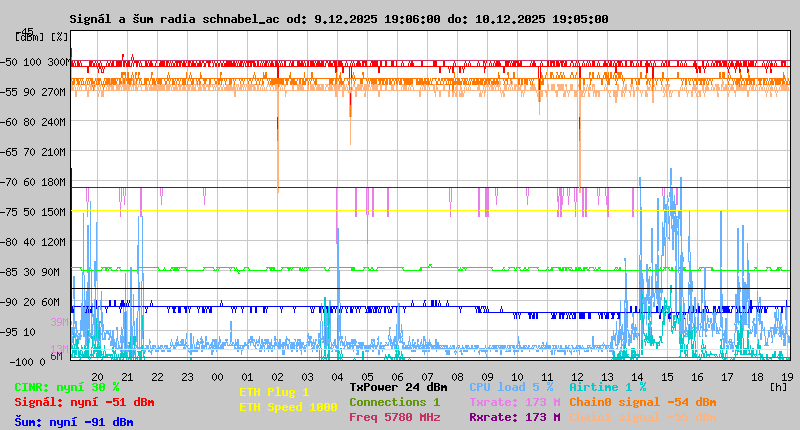Image resolution: width=800 pixels, height=430 pixels.
Task: Click hour '02' on the time axis
Action: 278,377
